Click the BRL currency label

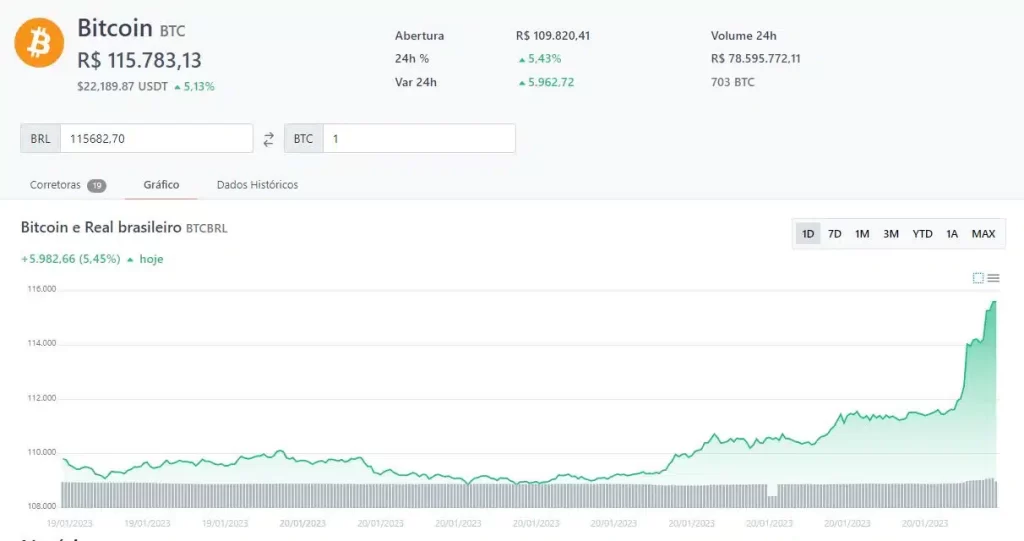pyautogui.click(x=40, y=139)
